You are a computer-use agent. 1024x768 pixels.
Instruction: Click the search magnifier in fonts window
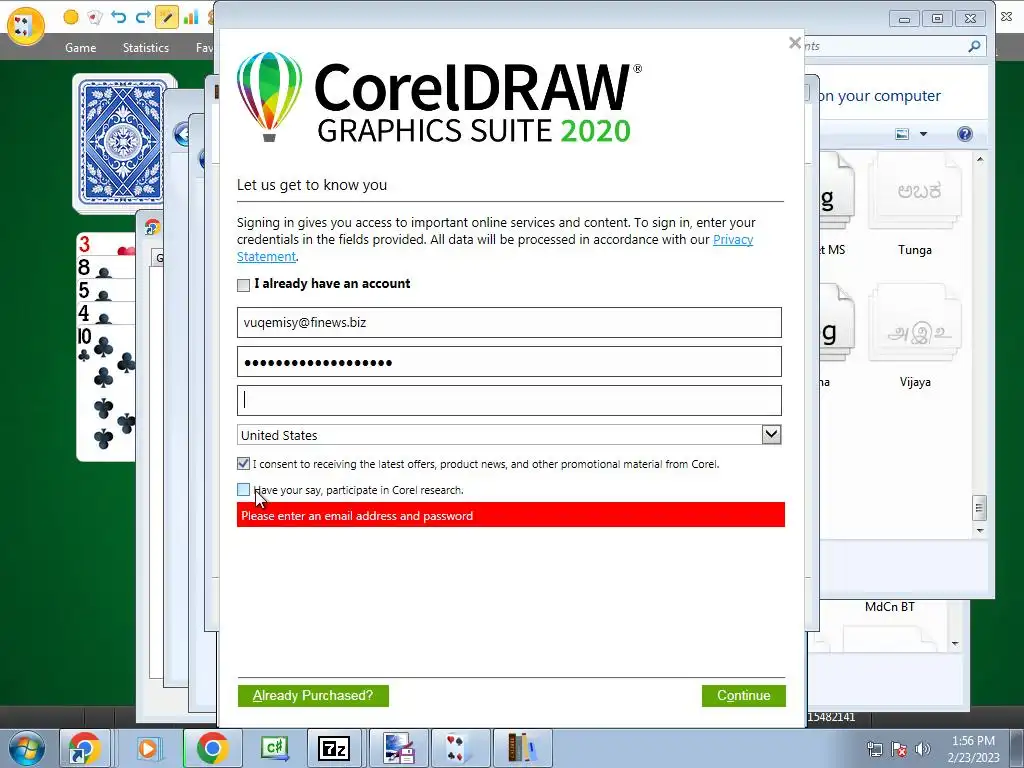click(974, 46)
